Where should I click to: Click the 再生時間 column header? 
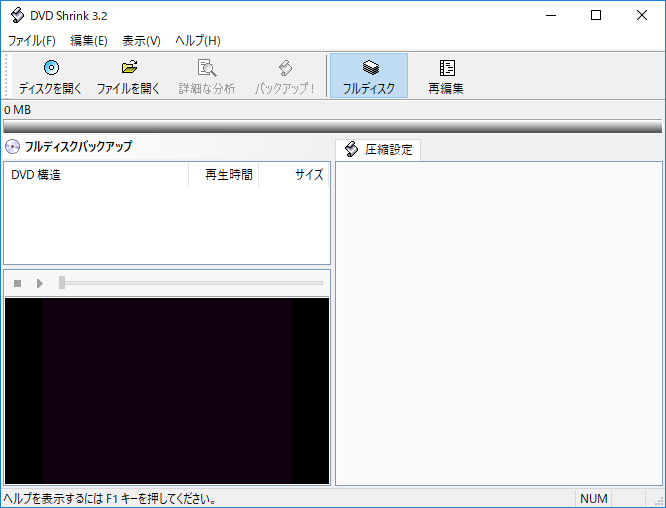(223, 175)
